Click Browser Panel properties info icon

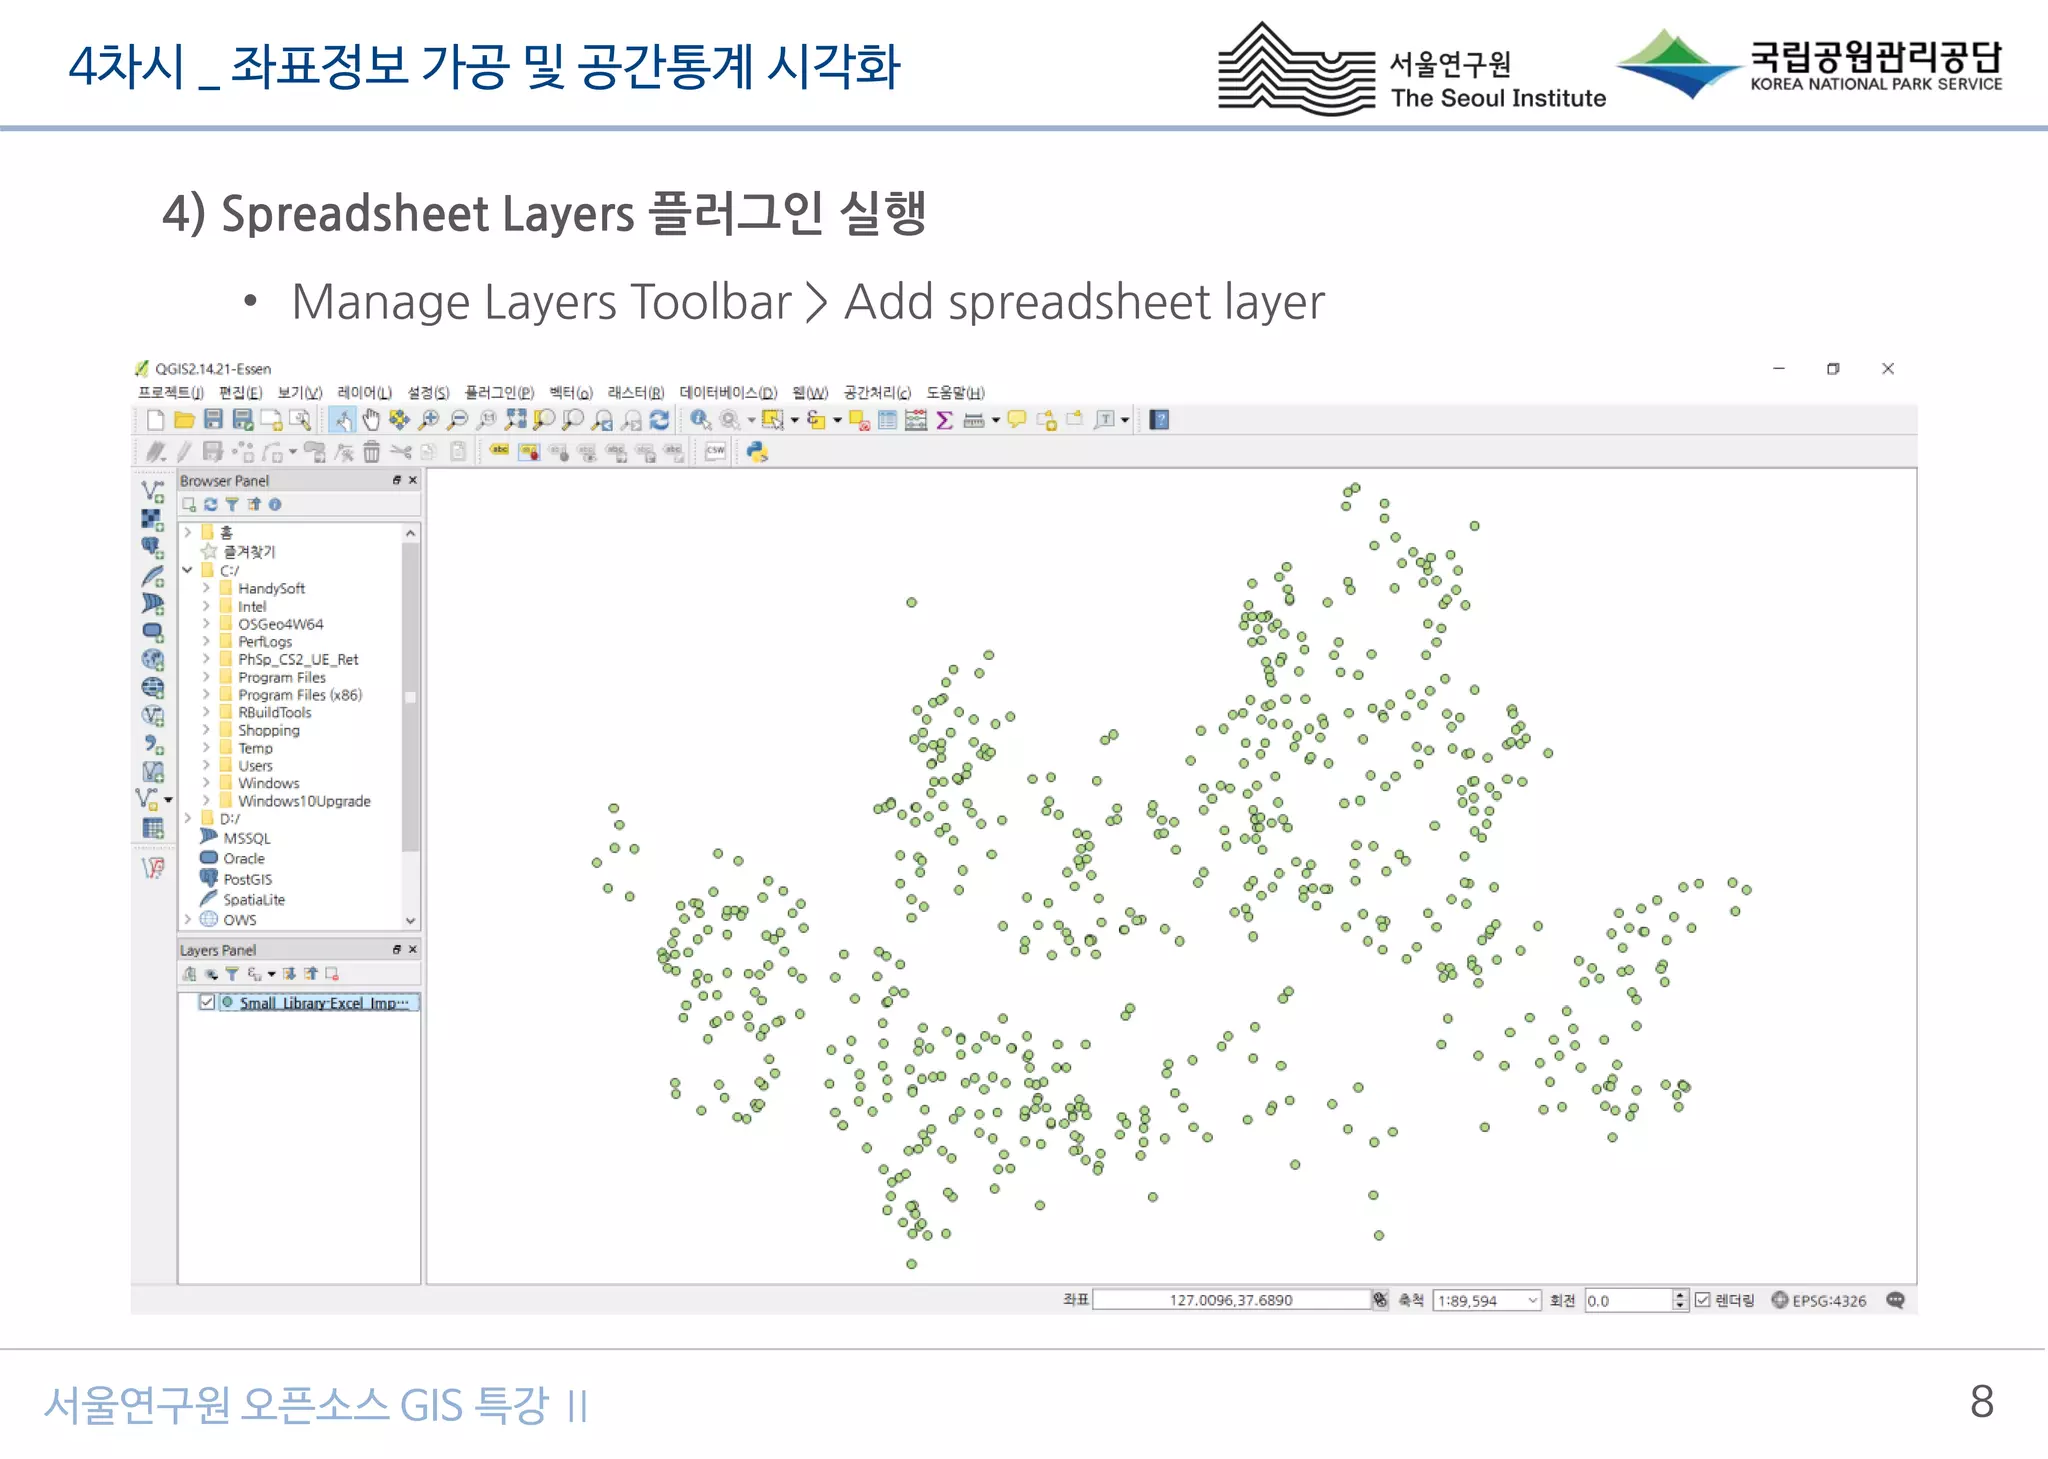point(275,505)
